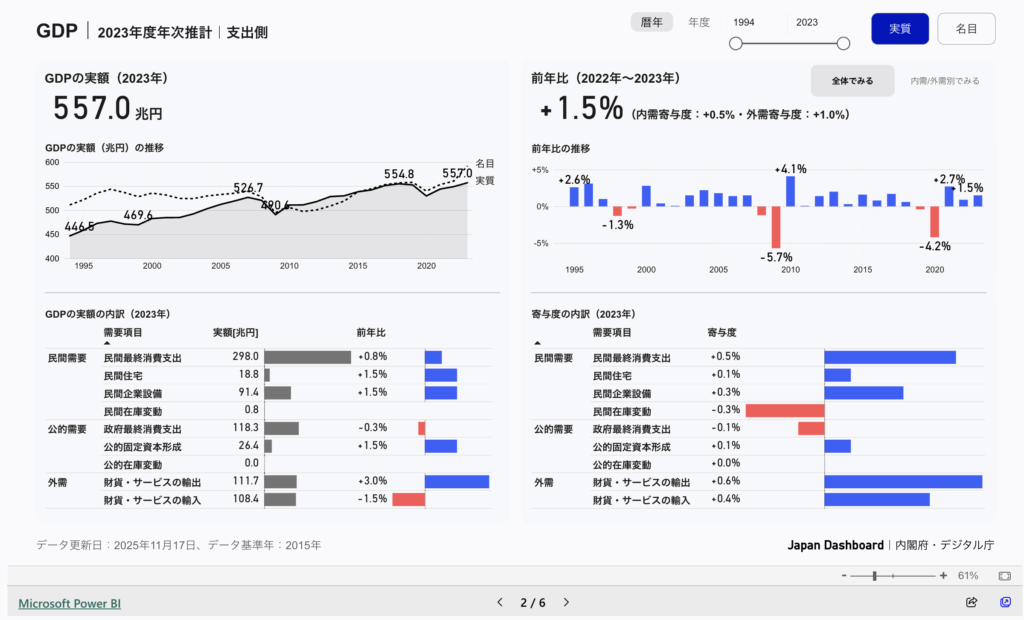Toggle fit-to-page view icon
Screen dimensions: 1024x620
click(1004, 576)
